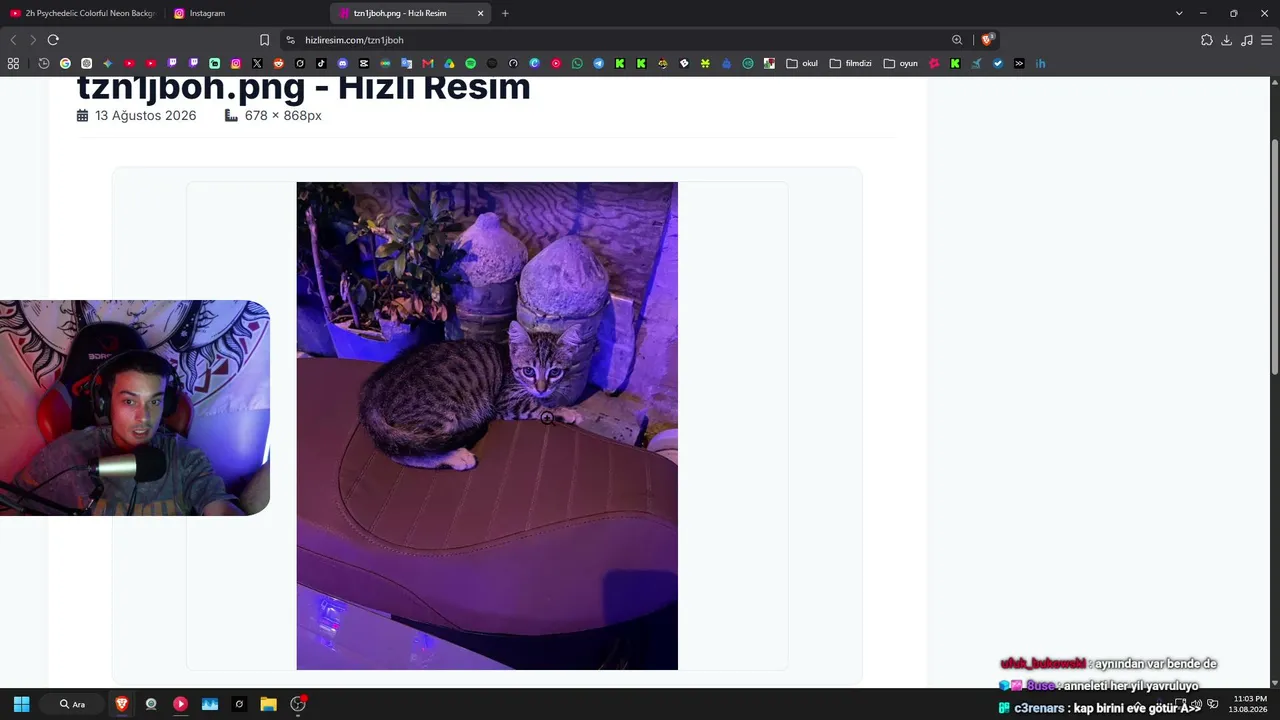Open the Gemini bookmark
The image size is (1280, 720).
point(107,63)
